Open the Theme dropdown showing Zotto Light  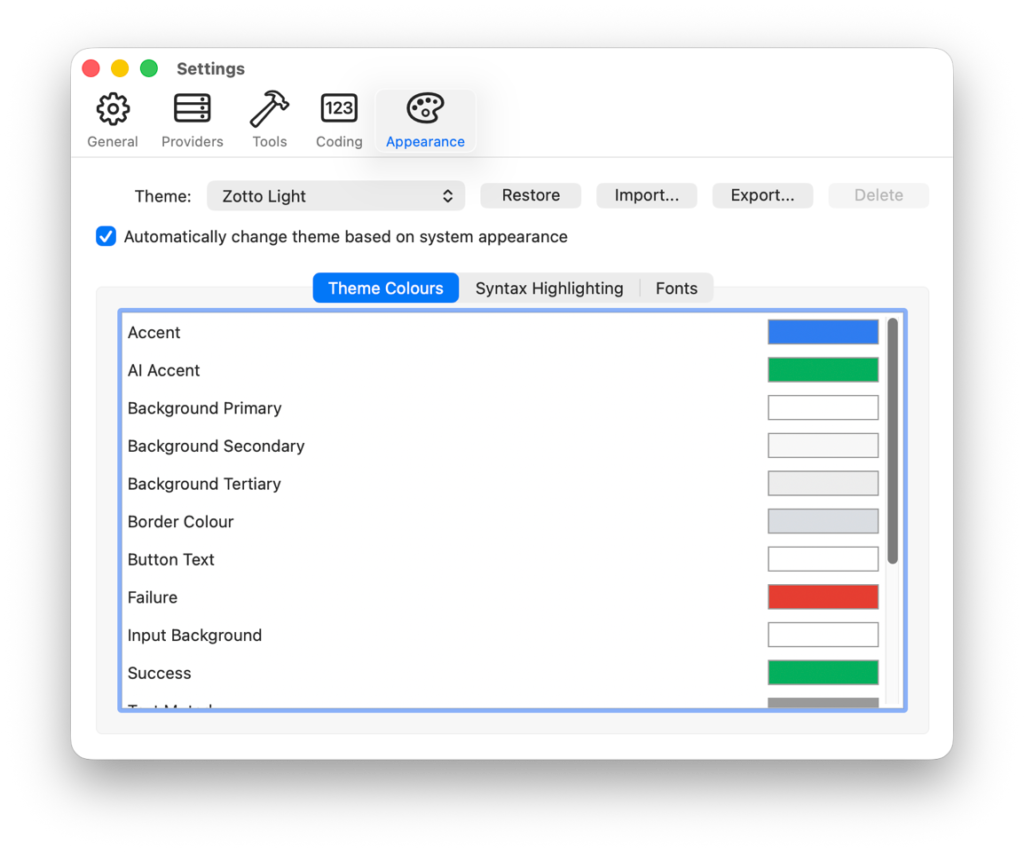tap(336, 196)
